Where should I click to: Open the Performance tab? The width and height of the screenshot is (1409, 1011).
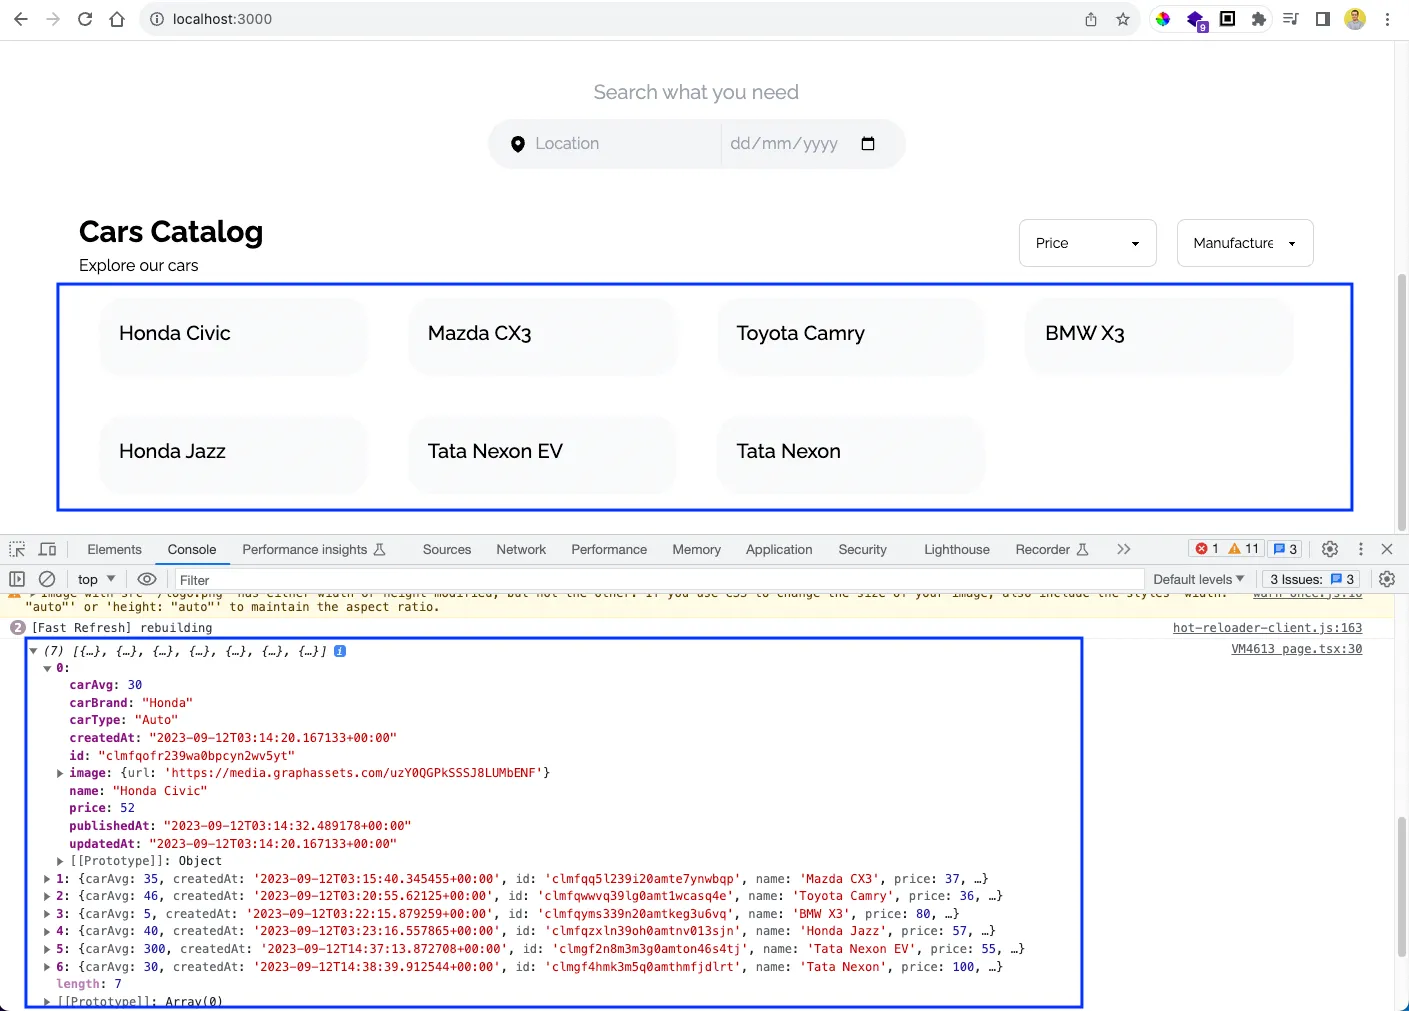click(609, 549)
